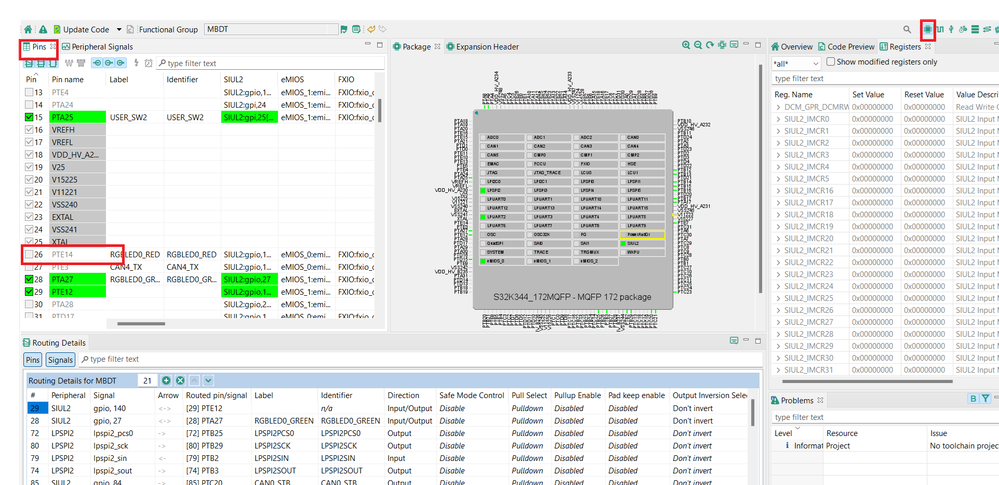Click the Signals button in Routing Details
The height and width of the screenshot is (485, 999).
click(60, 360)
